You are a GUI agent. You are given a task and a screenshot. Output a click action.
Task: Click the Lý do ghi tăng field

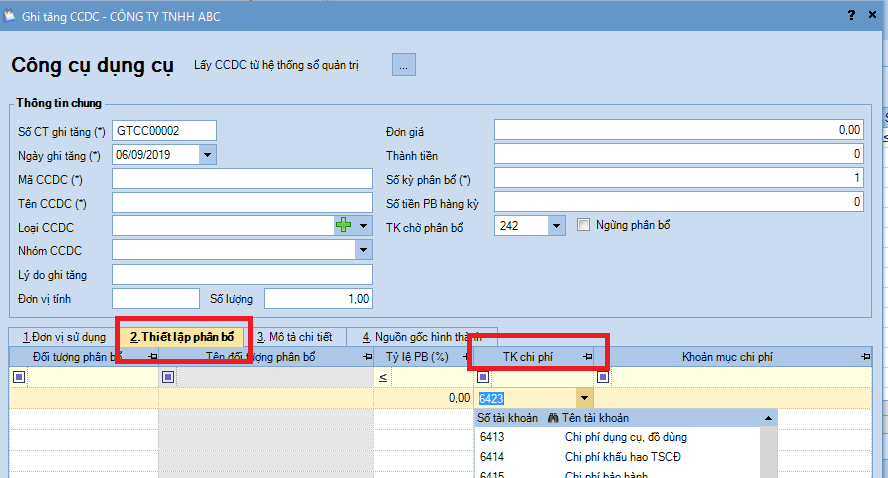(x=242, y=275)
